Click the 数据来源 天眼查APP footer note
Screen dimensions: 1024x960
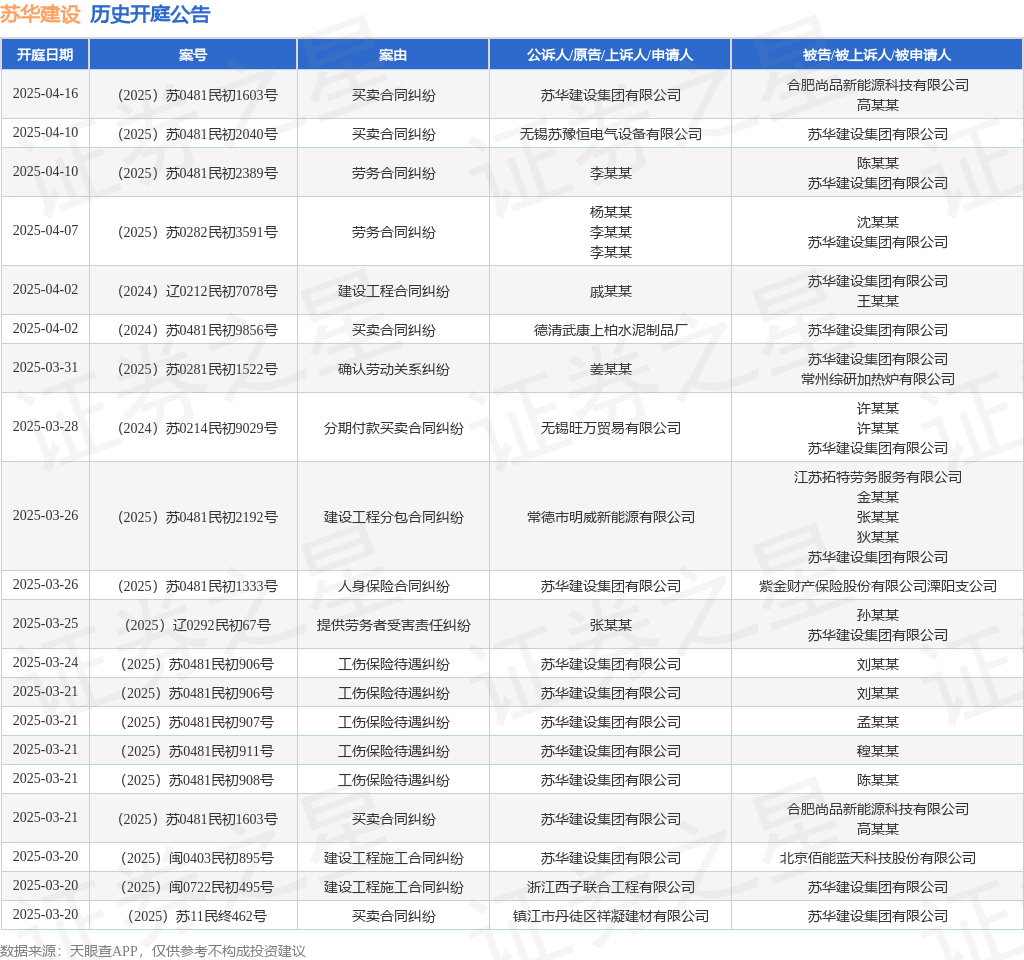tap(153, 951)
